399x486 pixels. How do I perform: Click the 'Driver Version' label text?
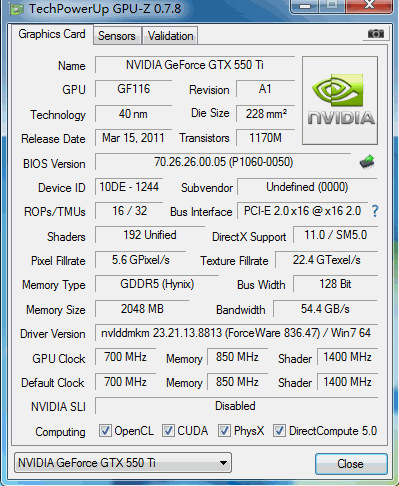53,334
